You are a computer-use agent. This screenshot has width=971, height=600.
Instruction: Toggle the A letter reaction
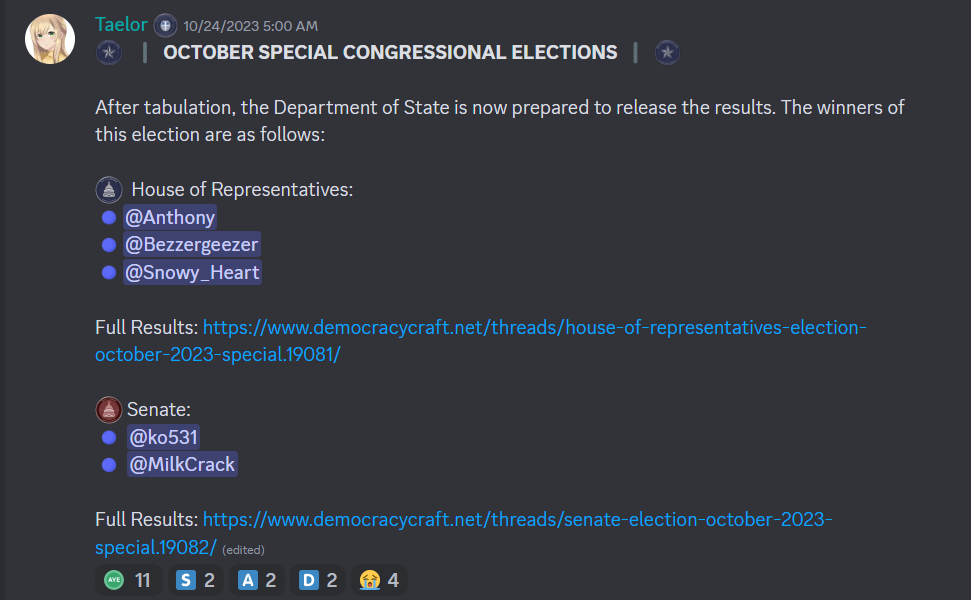point(256,580)
